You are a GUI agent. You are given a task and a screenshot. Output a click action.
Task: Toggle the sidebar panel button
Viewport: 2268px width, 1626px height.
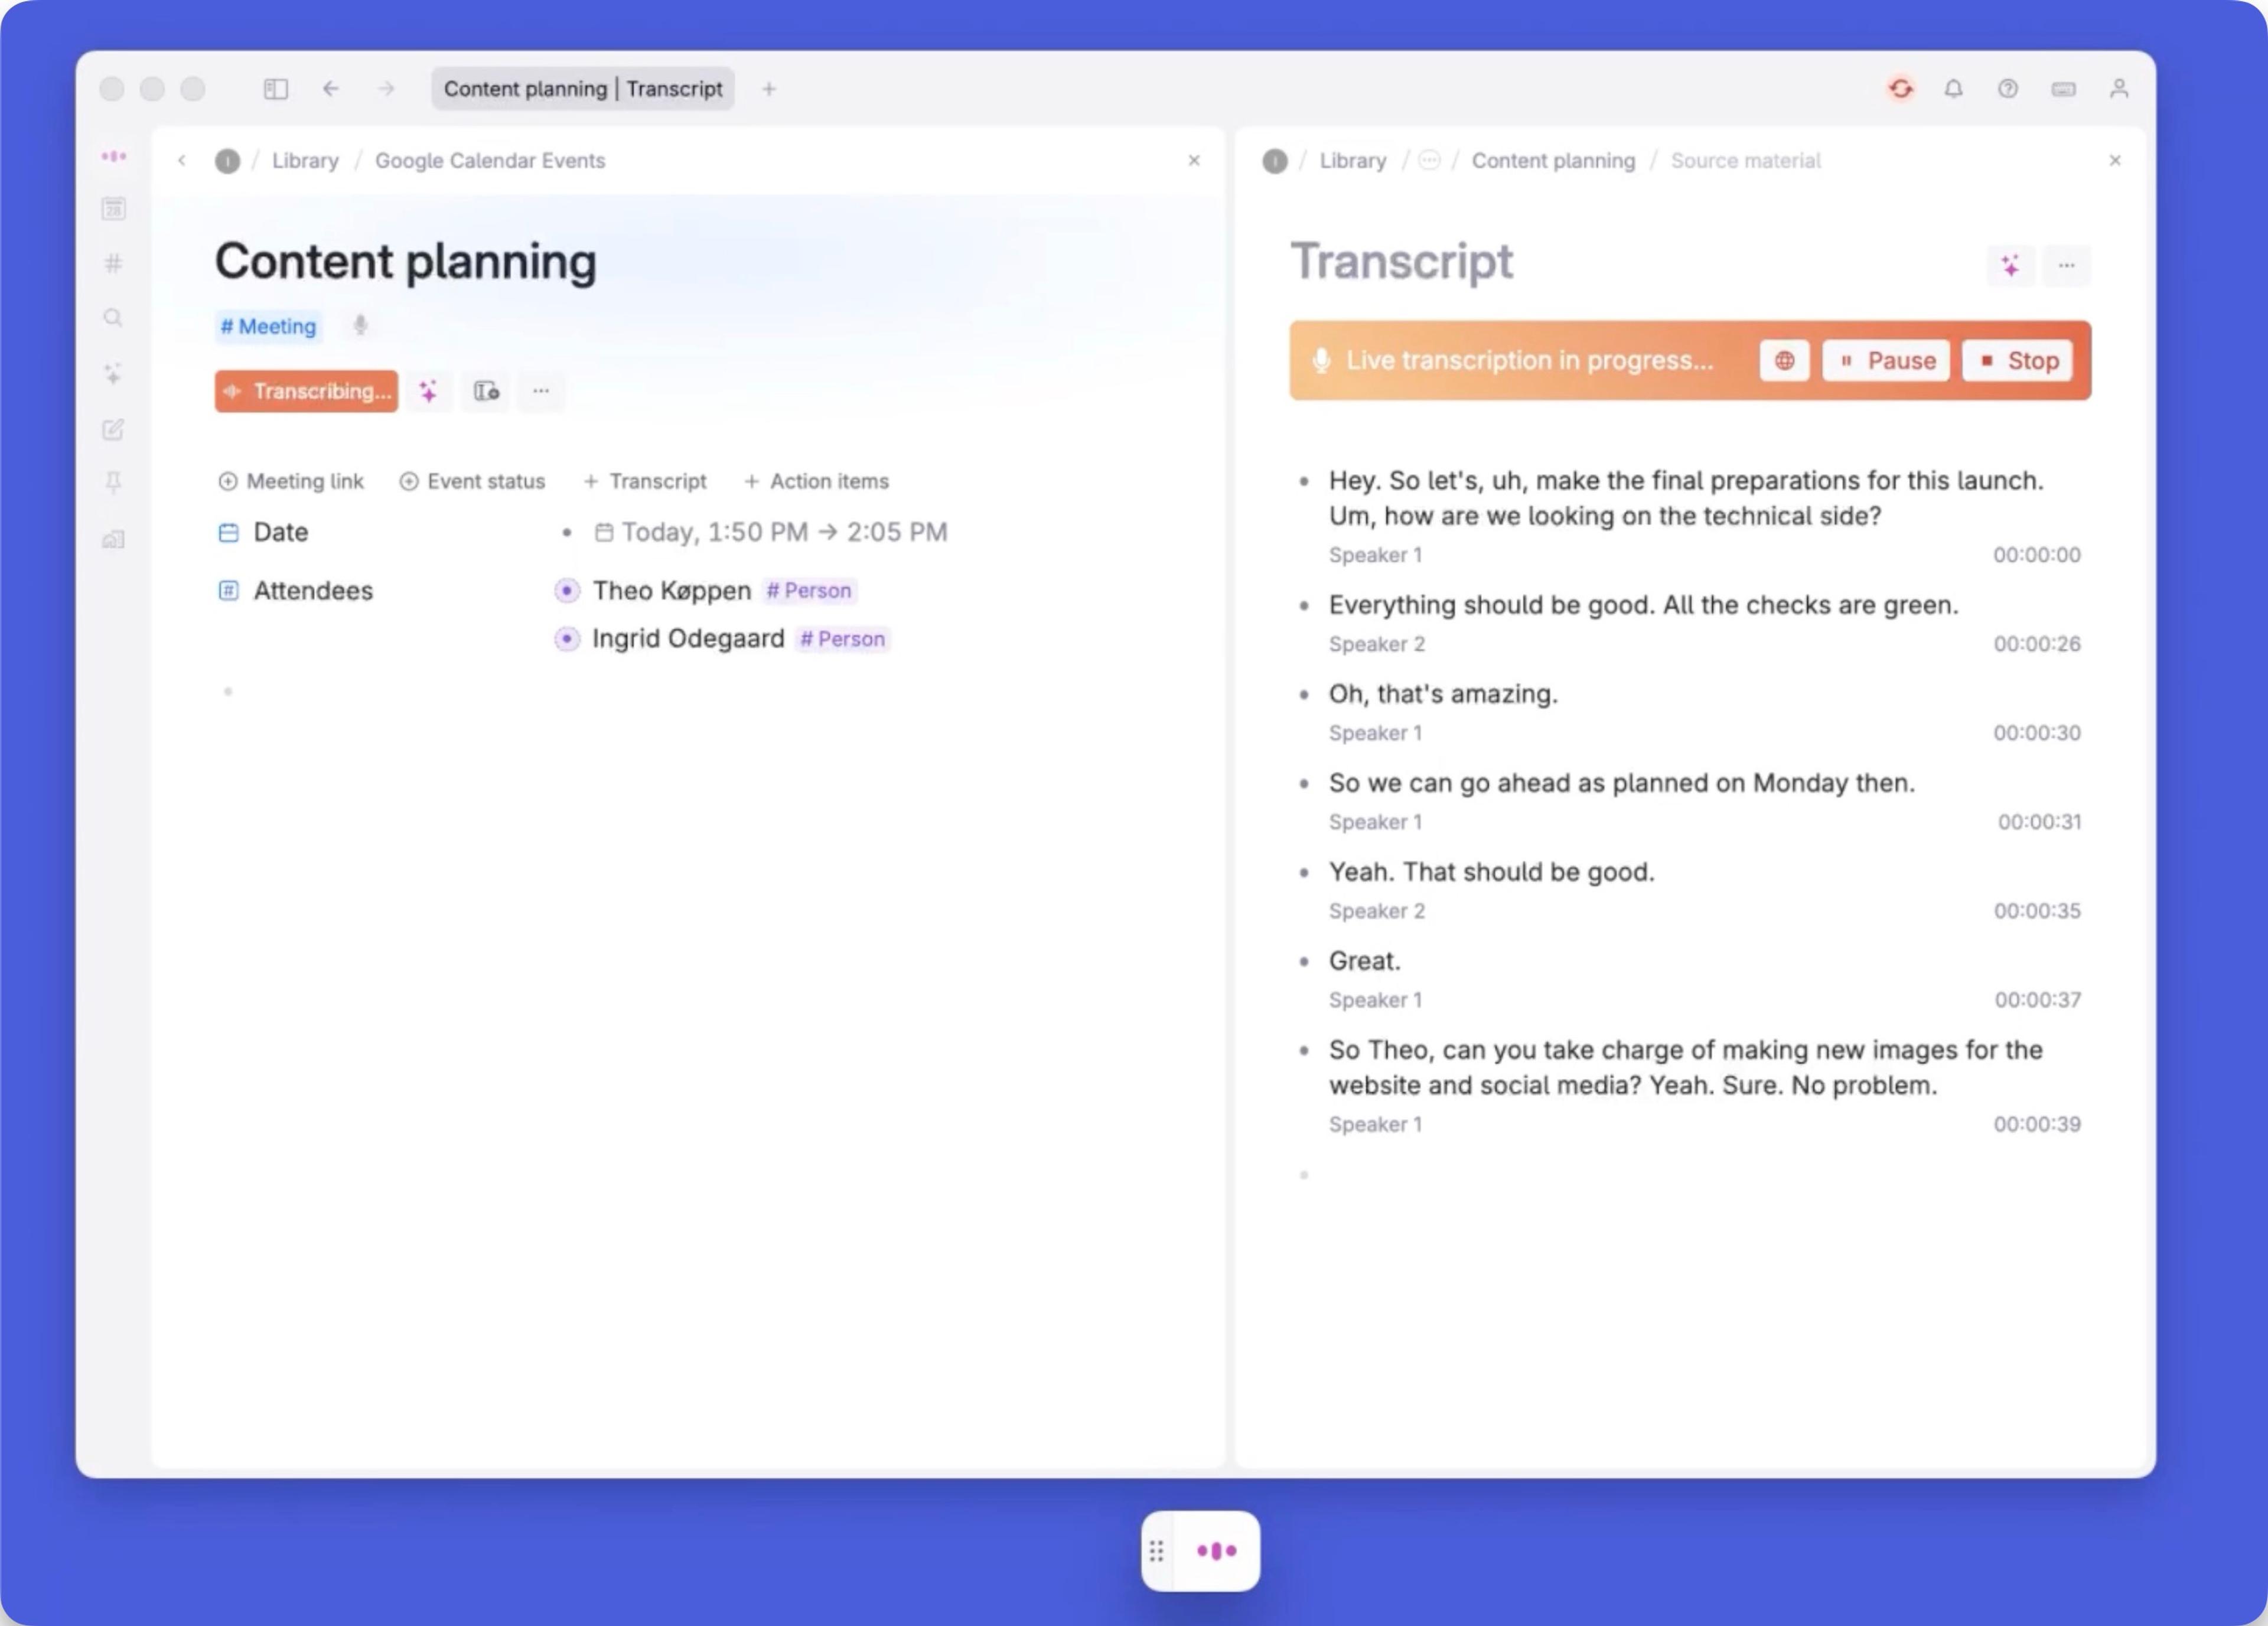[x=276, y=89]
